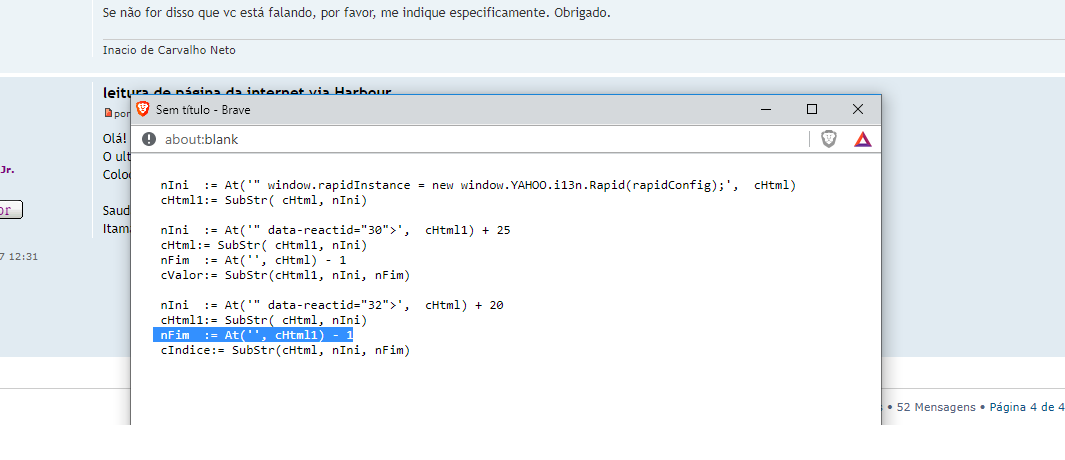This screenshot has width=1065, height=460.
Task: Click the line with data-reactid="30"
Action: [x=336, y=230]
